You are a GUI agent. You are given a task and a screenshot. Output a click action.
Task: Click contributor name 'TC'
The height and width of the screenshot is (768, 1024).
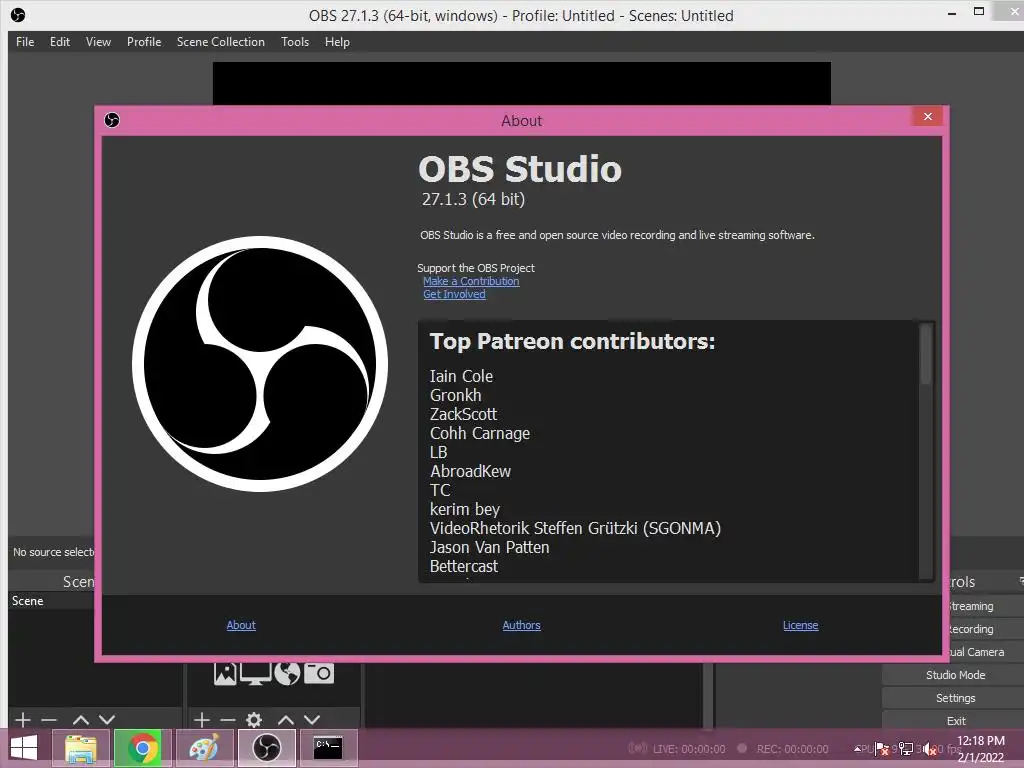(440, 490)
